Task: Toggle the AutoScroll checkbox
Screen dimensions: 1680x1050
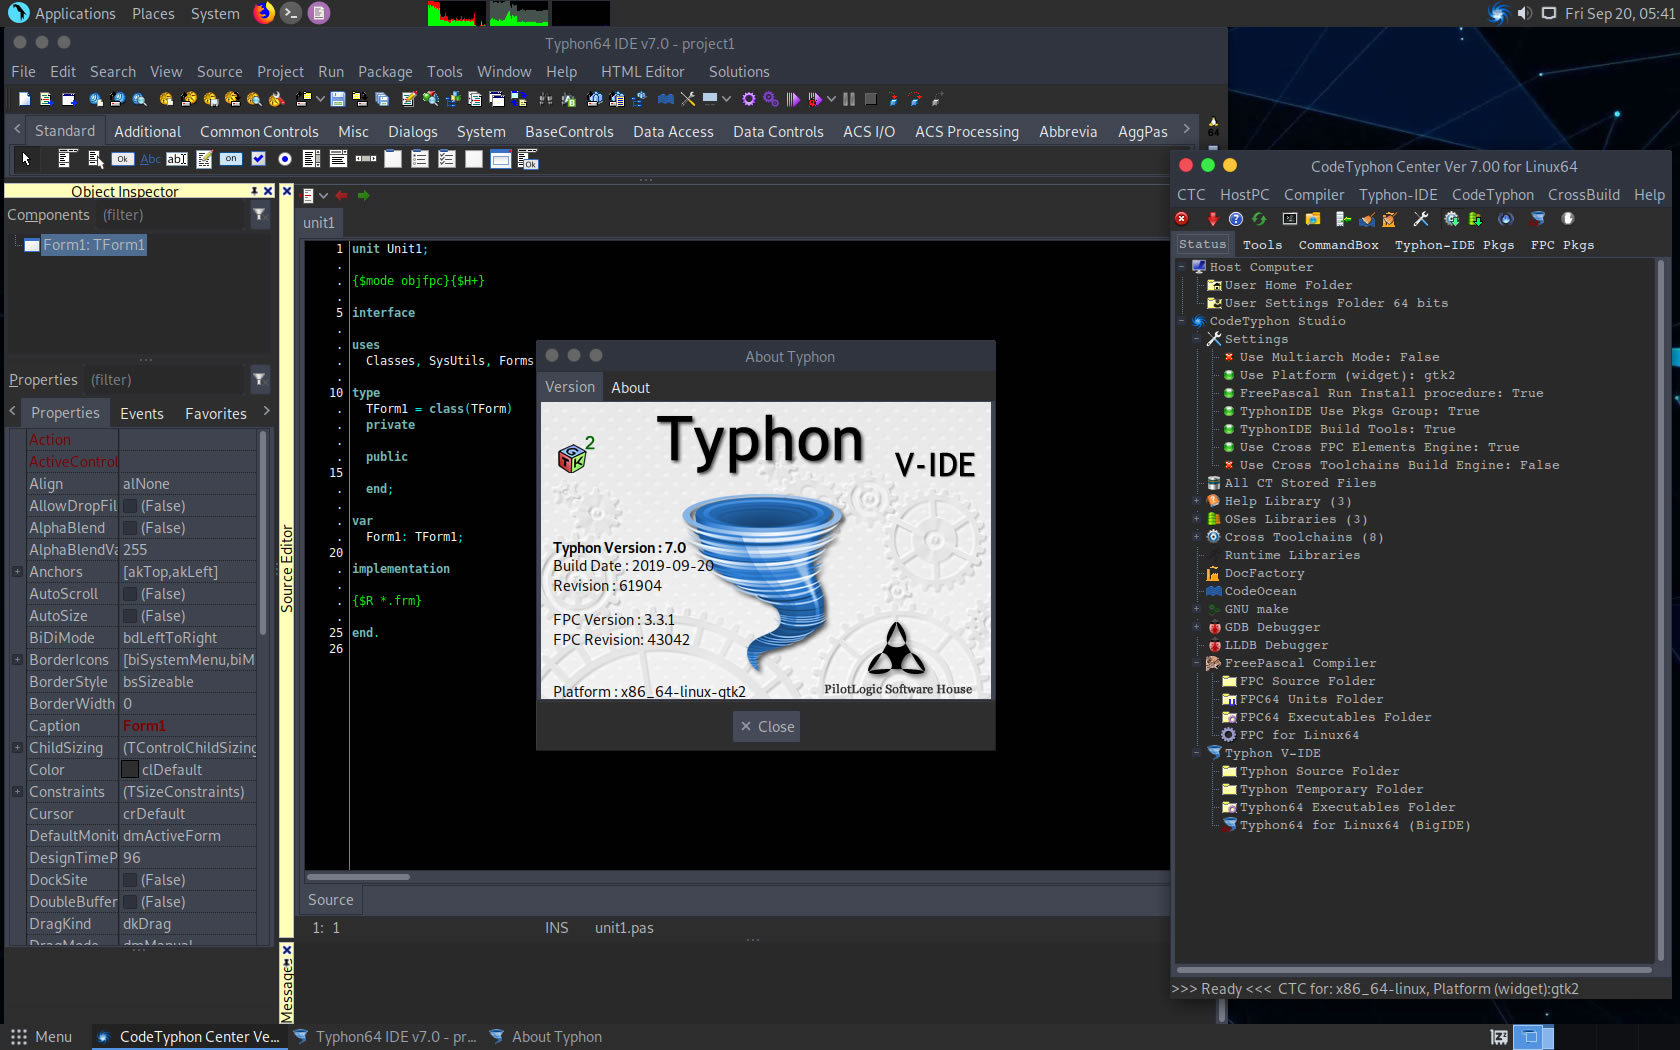Action: [130, 594]
